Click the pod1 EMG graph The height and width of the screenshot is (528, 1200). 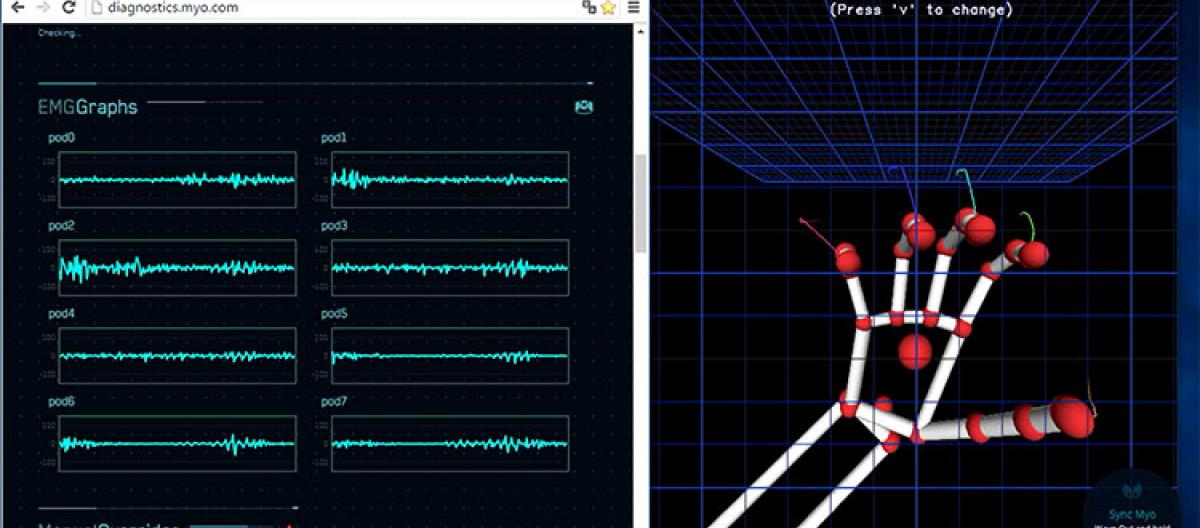[x=450, y=180]
